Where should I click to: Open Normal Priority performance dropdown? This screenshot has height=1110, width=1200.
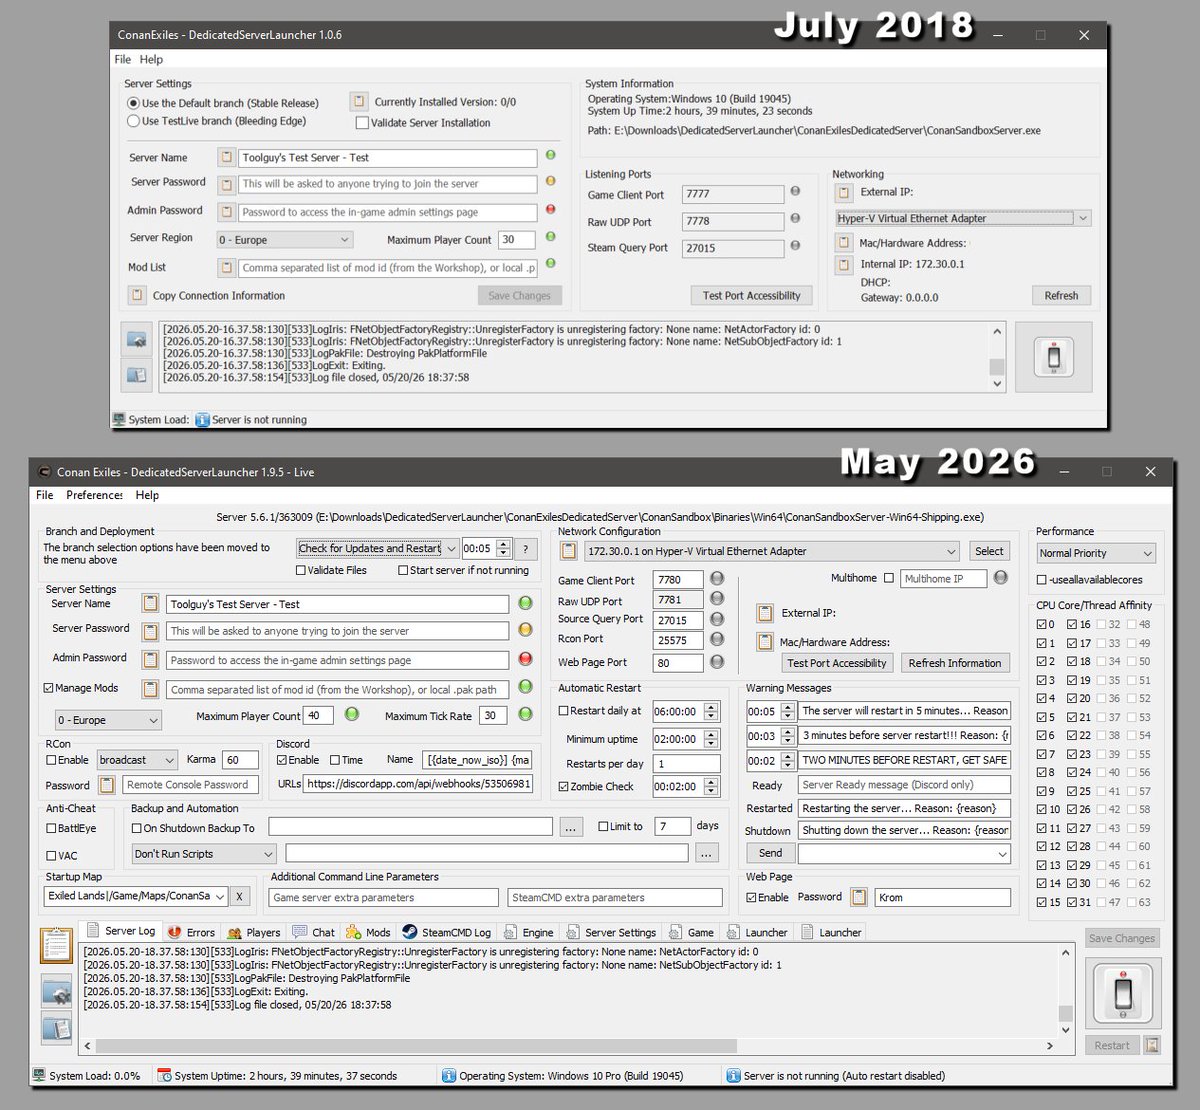(1096, 553)
